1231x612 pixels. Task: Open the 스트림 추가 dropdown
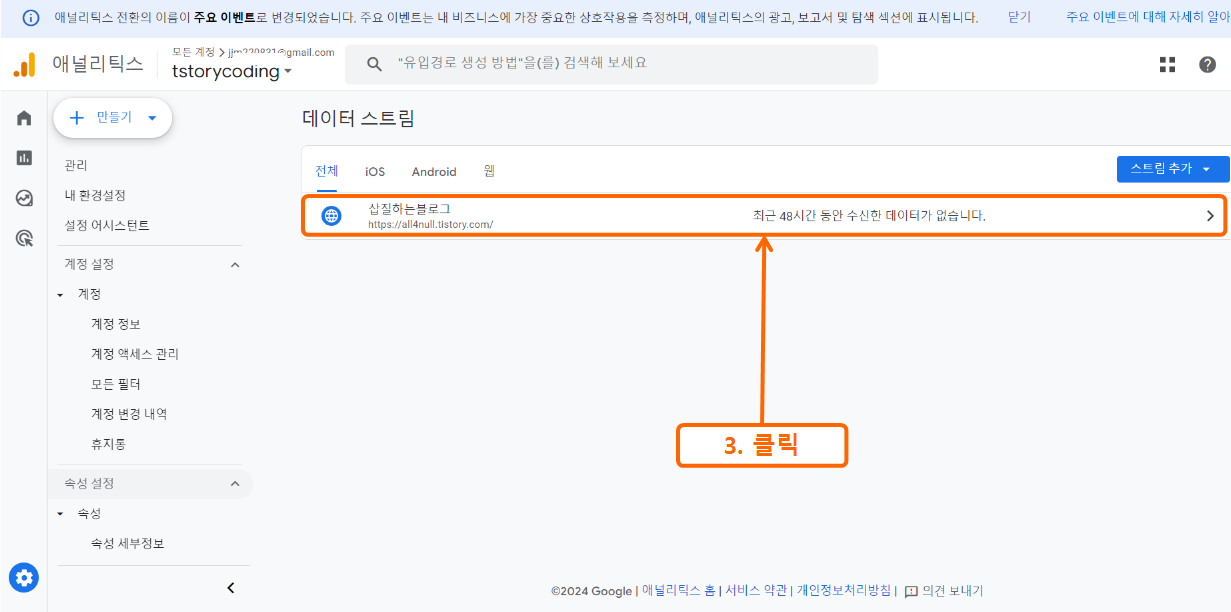1172,169
